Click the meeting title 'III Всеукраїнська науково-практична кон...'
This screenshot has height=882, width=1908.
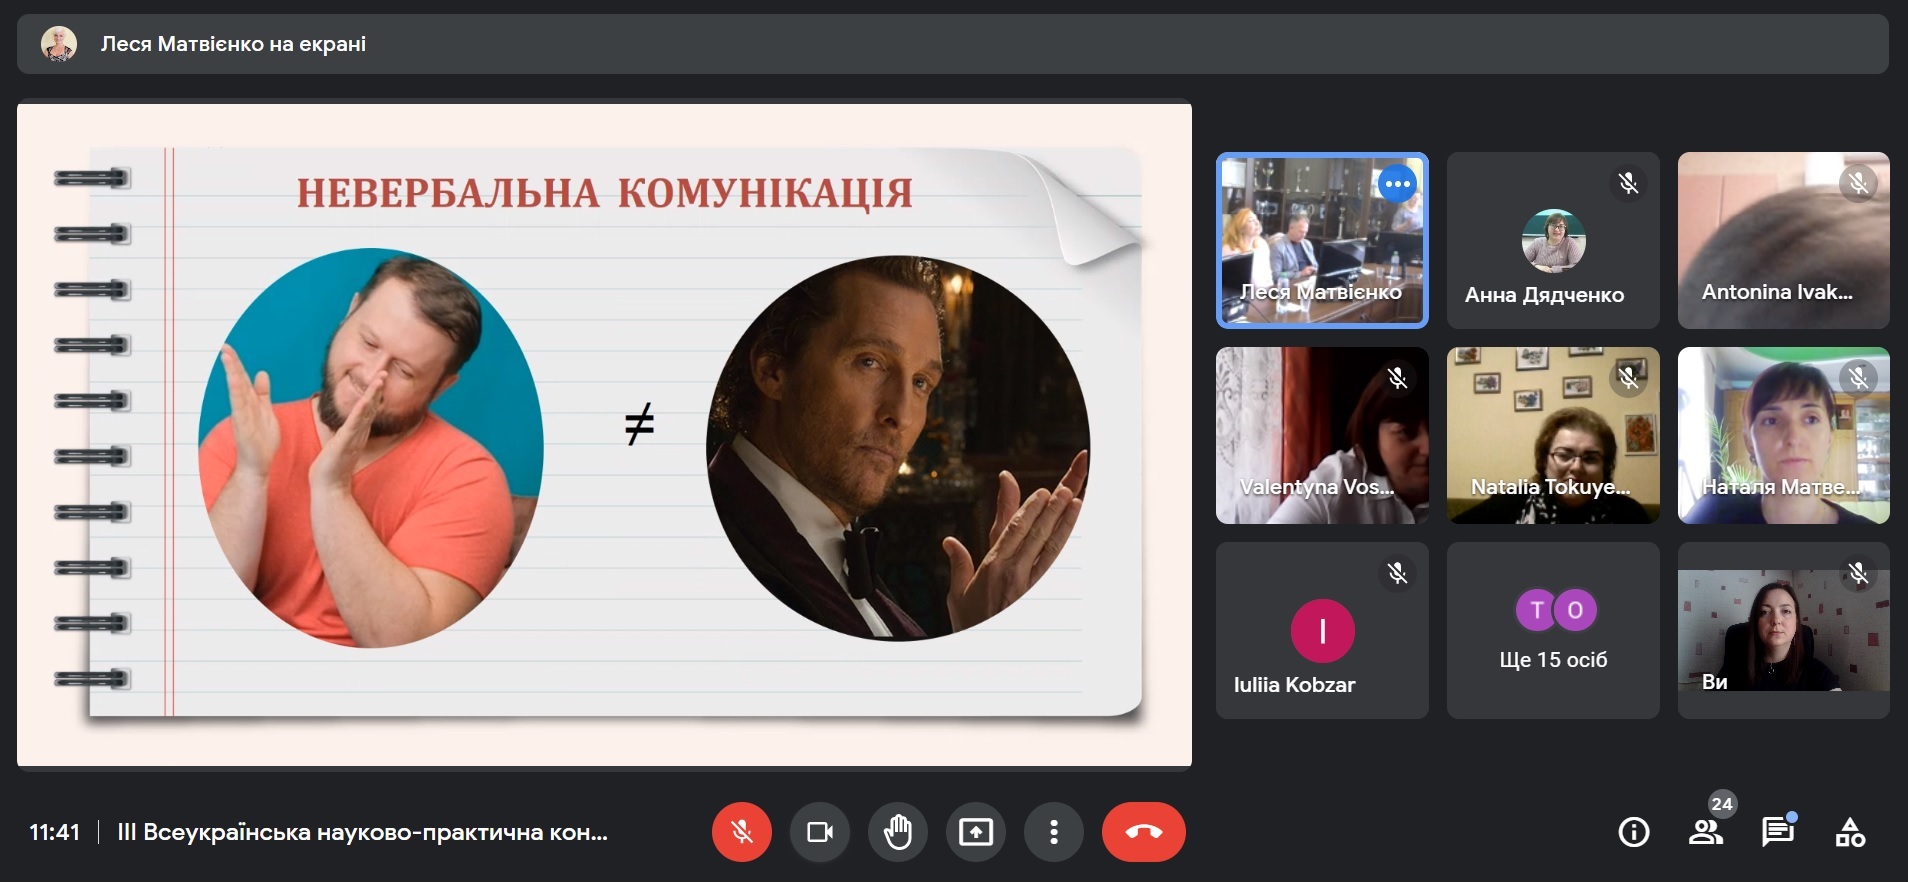tap(362, 832)
